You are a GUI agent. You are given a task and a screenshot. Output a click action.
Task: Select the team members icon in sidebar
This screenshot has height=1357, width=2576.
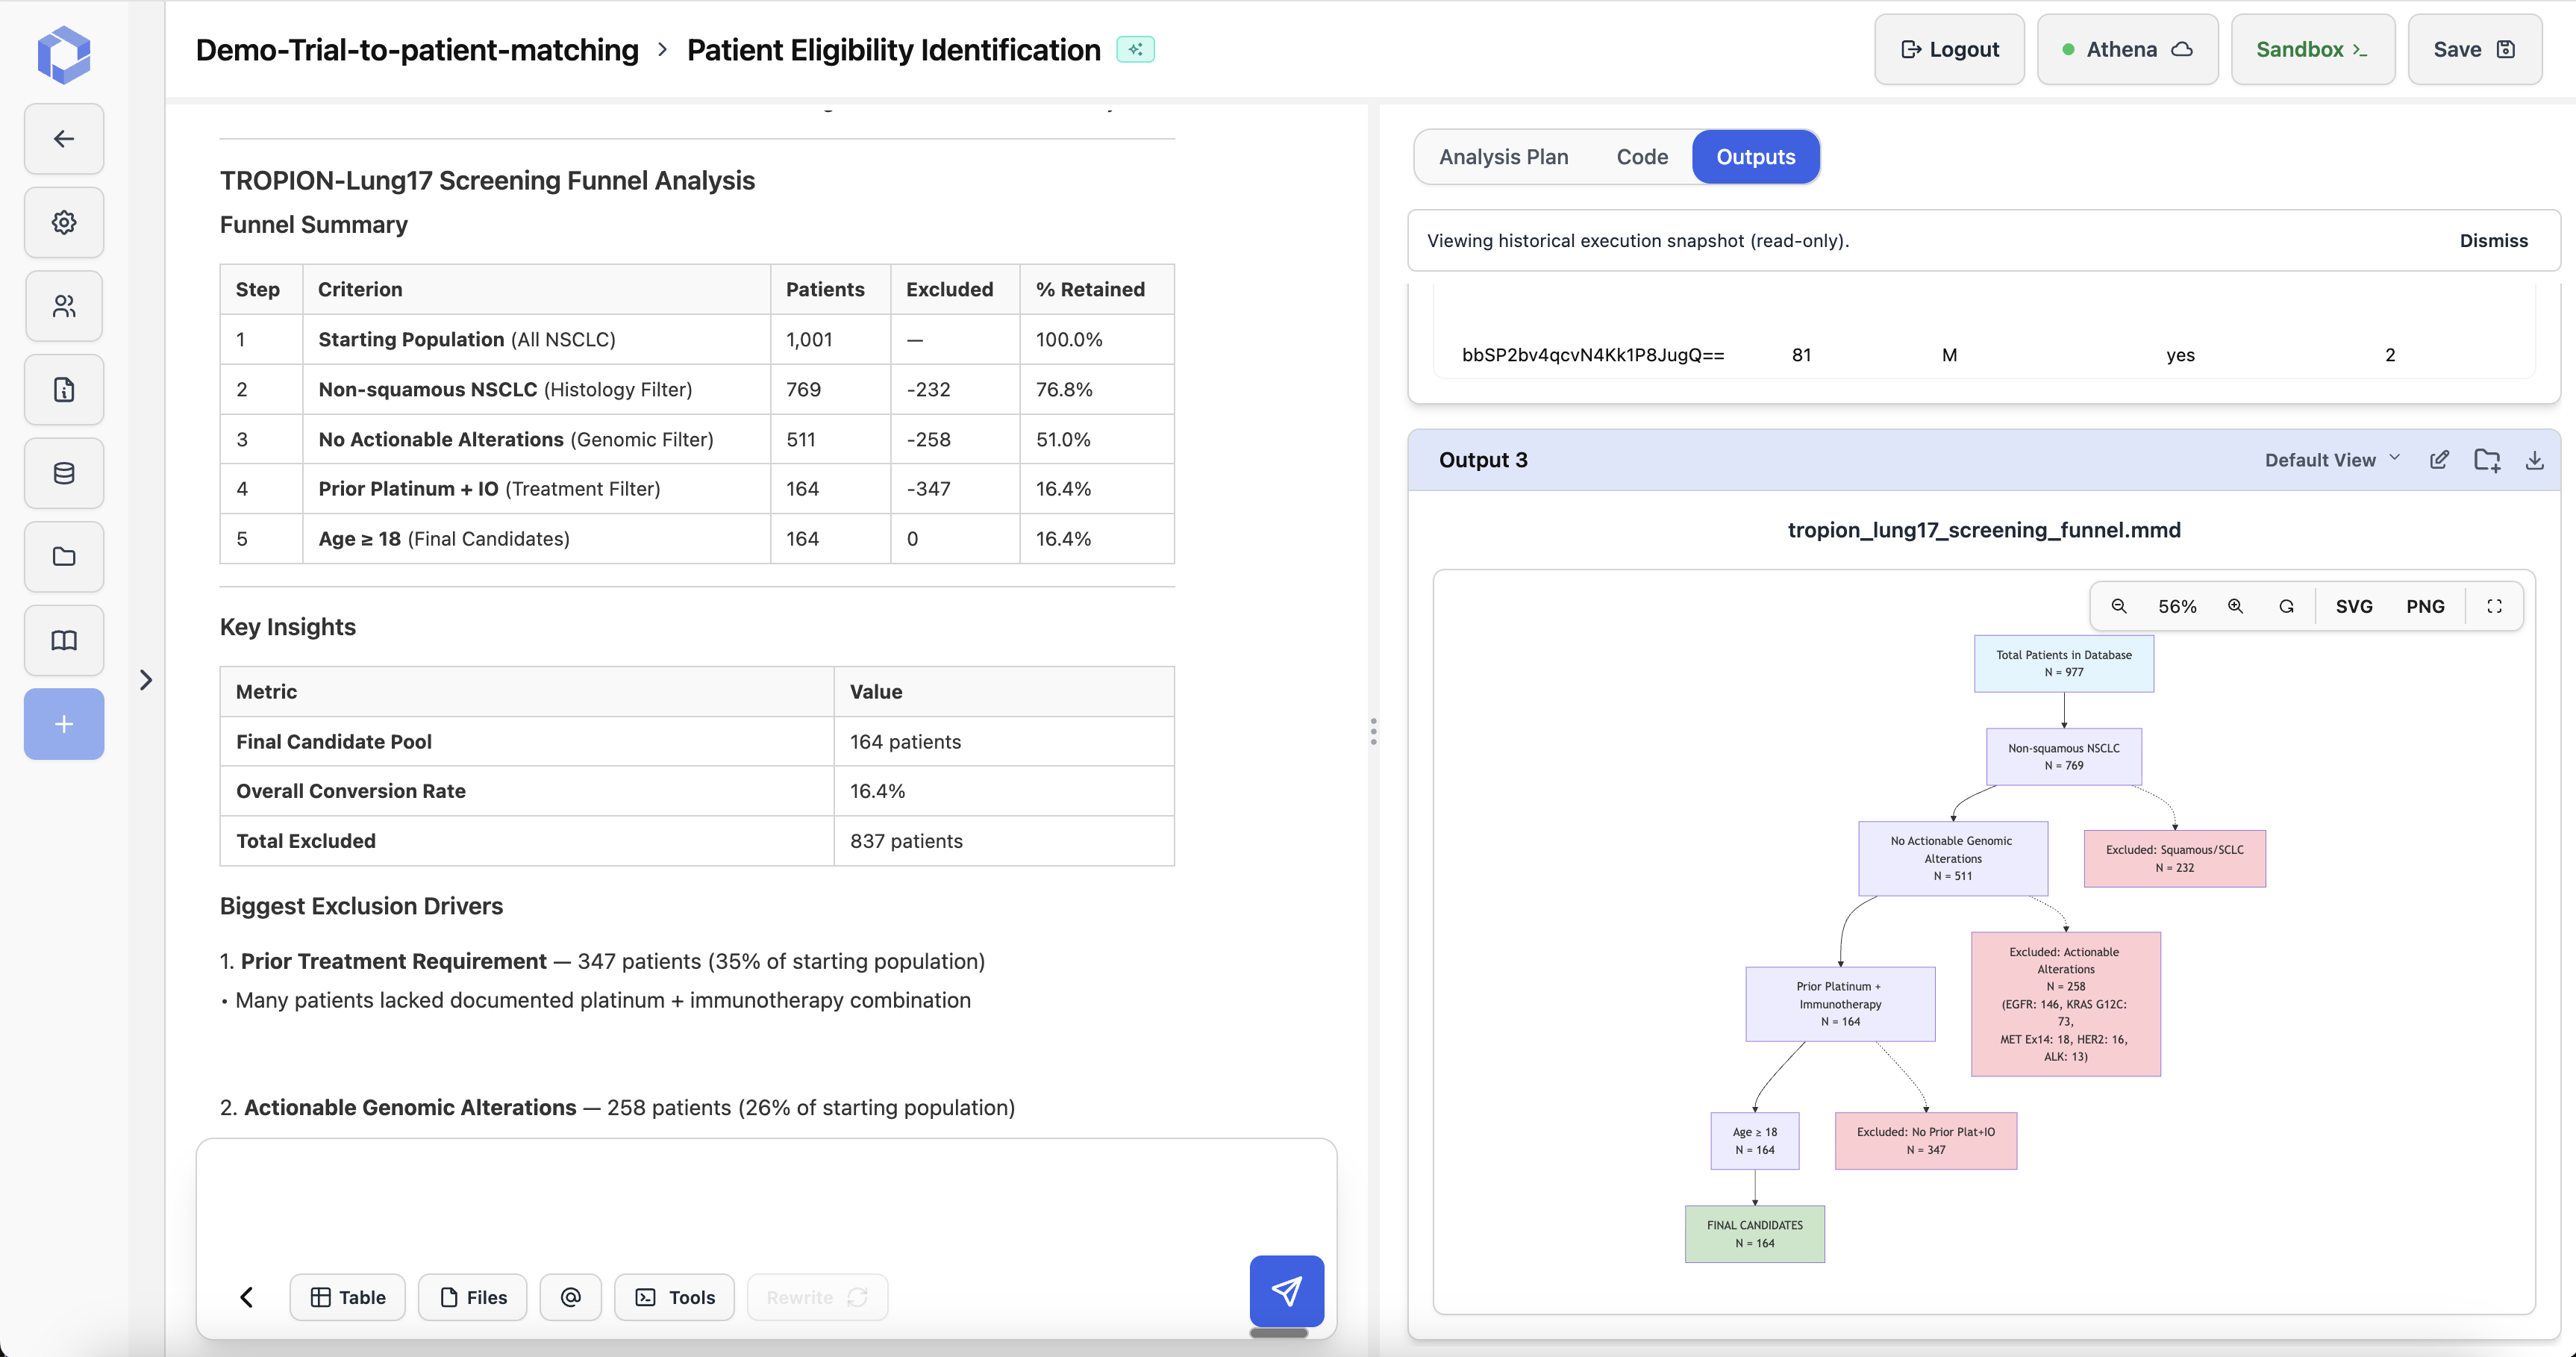[x=63, y=306]
